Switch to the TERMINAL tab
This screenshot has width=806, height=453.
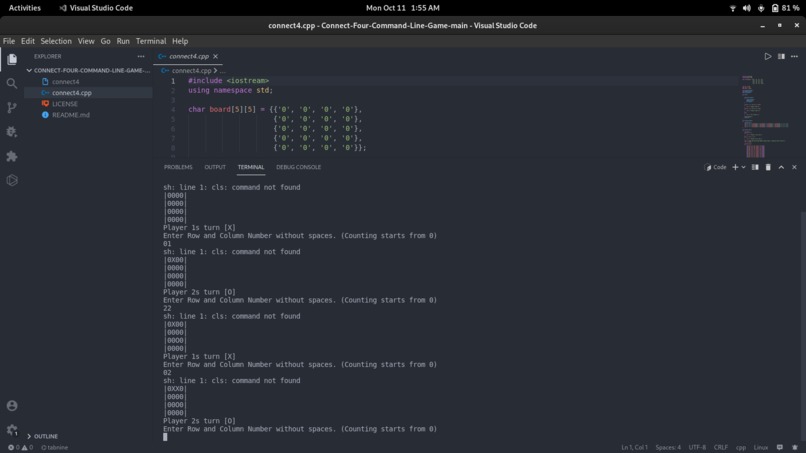click(251, 167)
